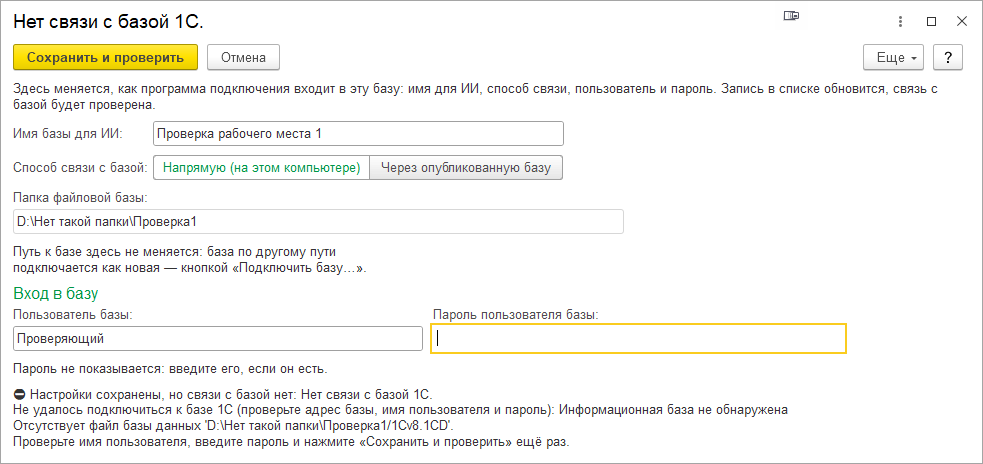Click the 'Отсутствует файл базы данных' line
This screenshot has height=464, width=983.
pos(231,426)
